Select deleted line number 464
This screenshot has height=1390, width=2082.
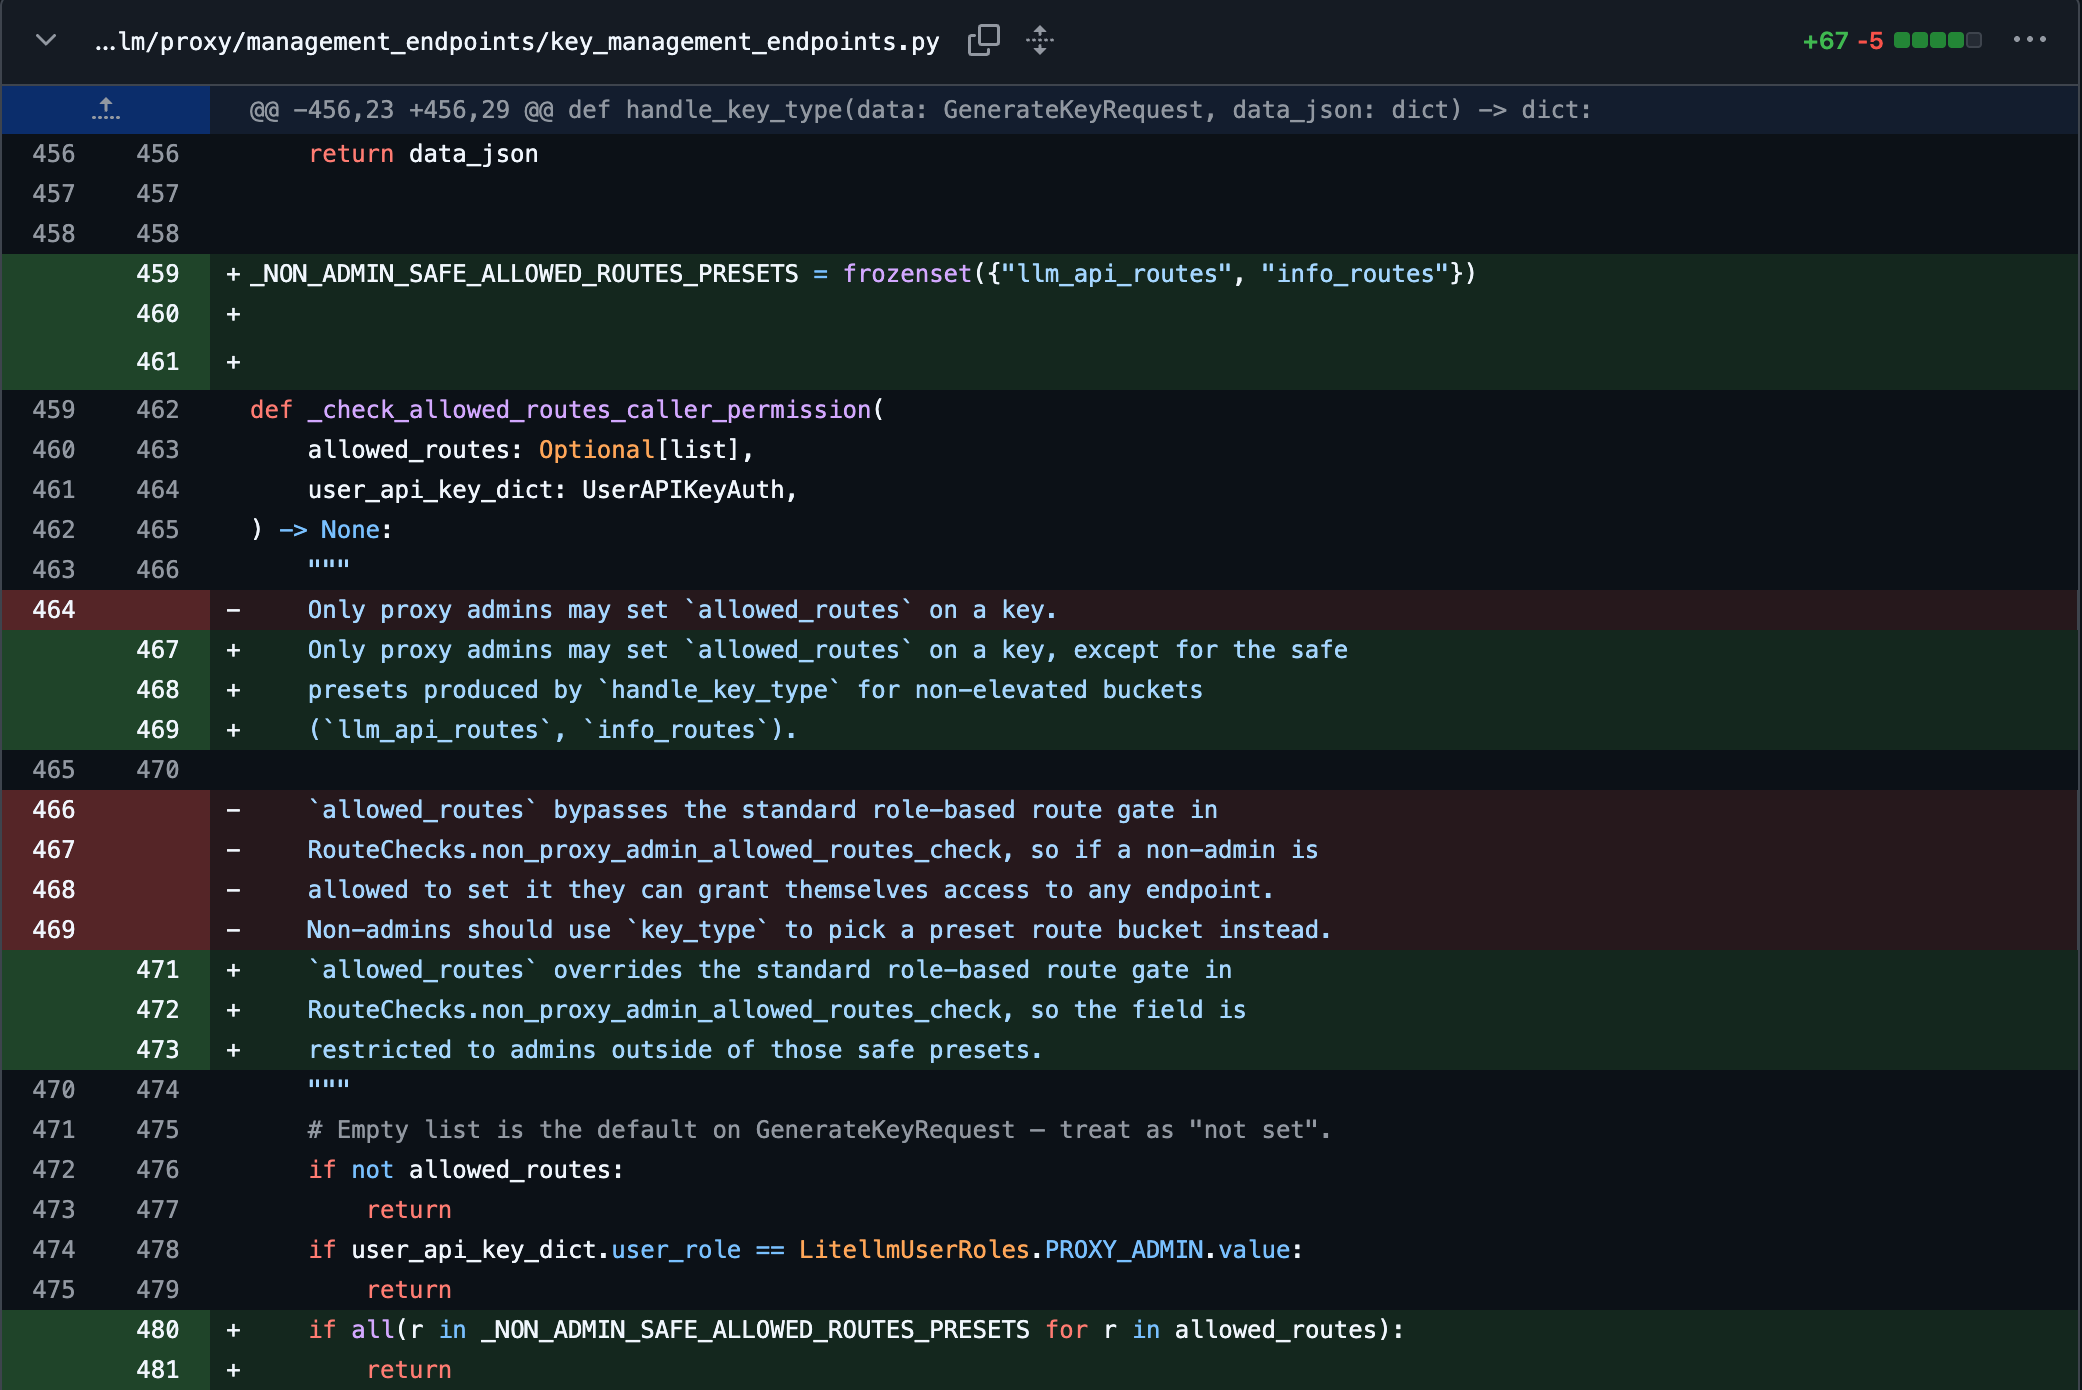54,610
